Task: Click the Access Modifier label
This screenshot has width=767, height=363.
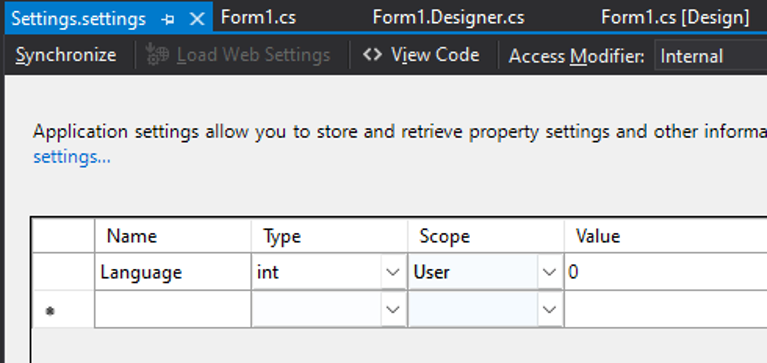Action: tap(577, 56)
